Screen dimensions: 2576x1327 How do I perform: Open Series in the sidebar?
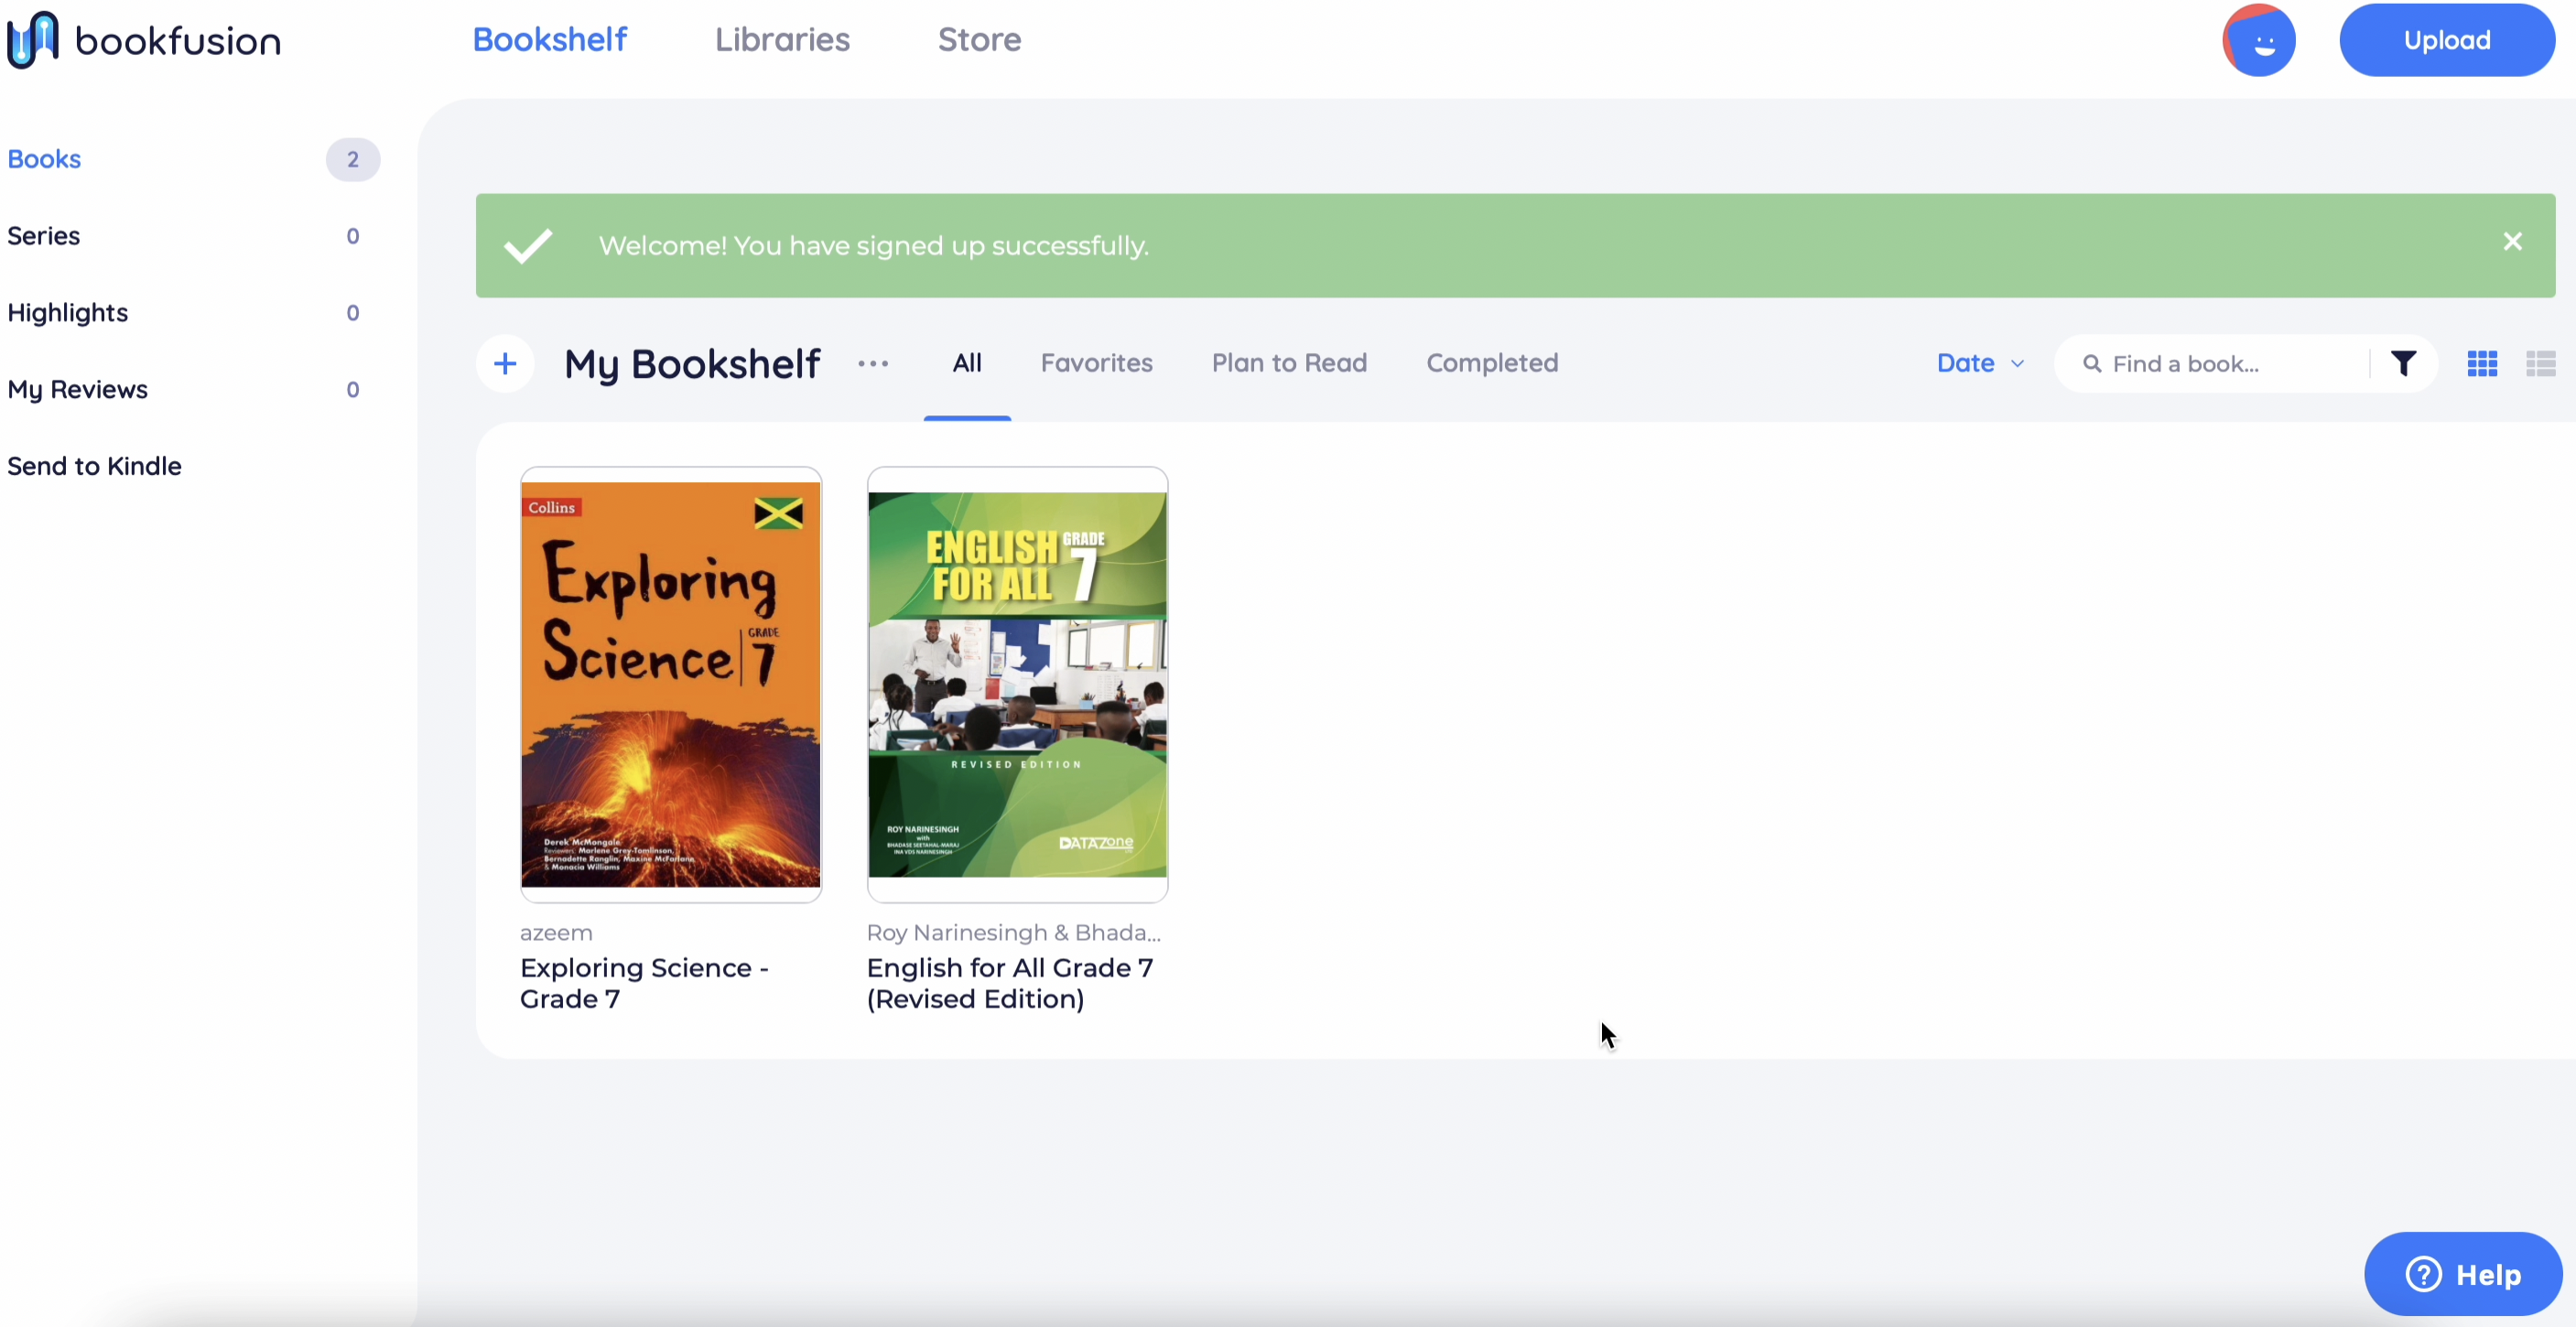44,236
